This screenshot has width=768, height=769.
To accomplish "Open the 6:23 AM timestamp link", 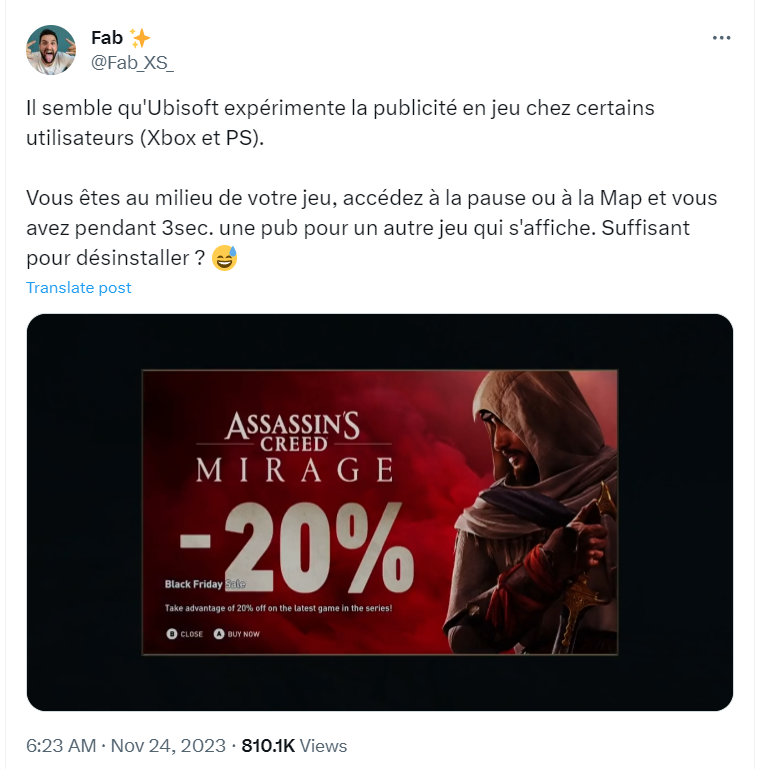I will point(61,745).
